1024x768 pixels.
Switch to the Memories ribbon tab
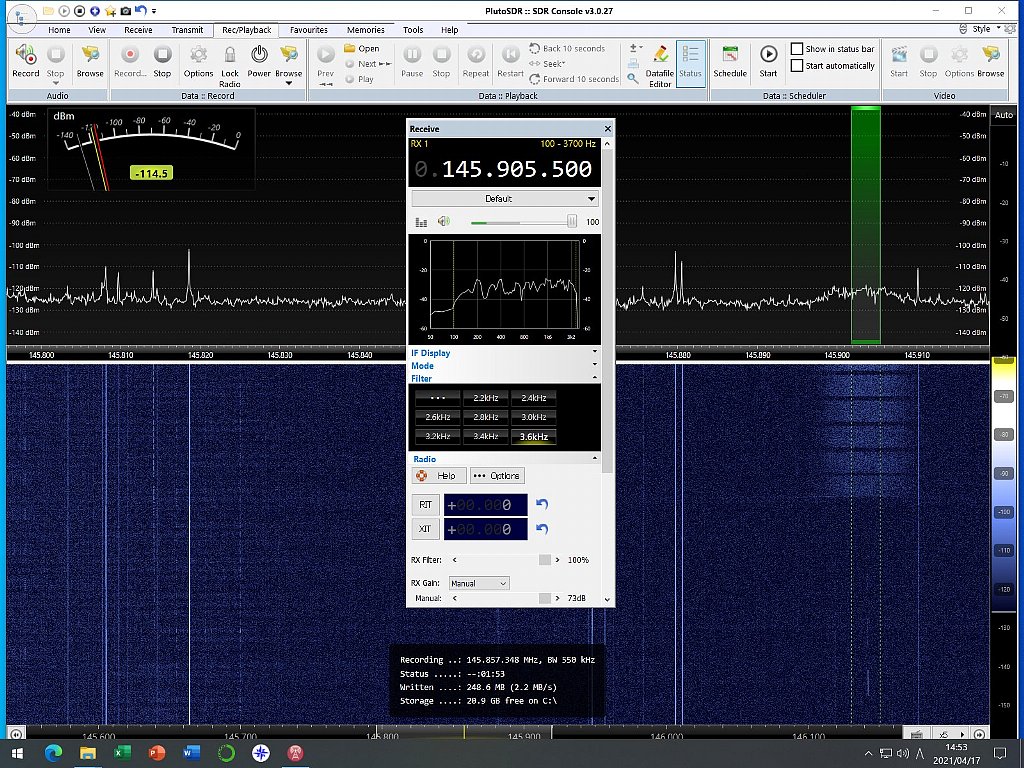click(x=366, y=30)
